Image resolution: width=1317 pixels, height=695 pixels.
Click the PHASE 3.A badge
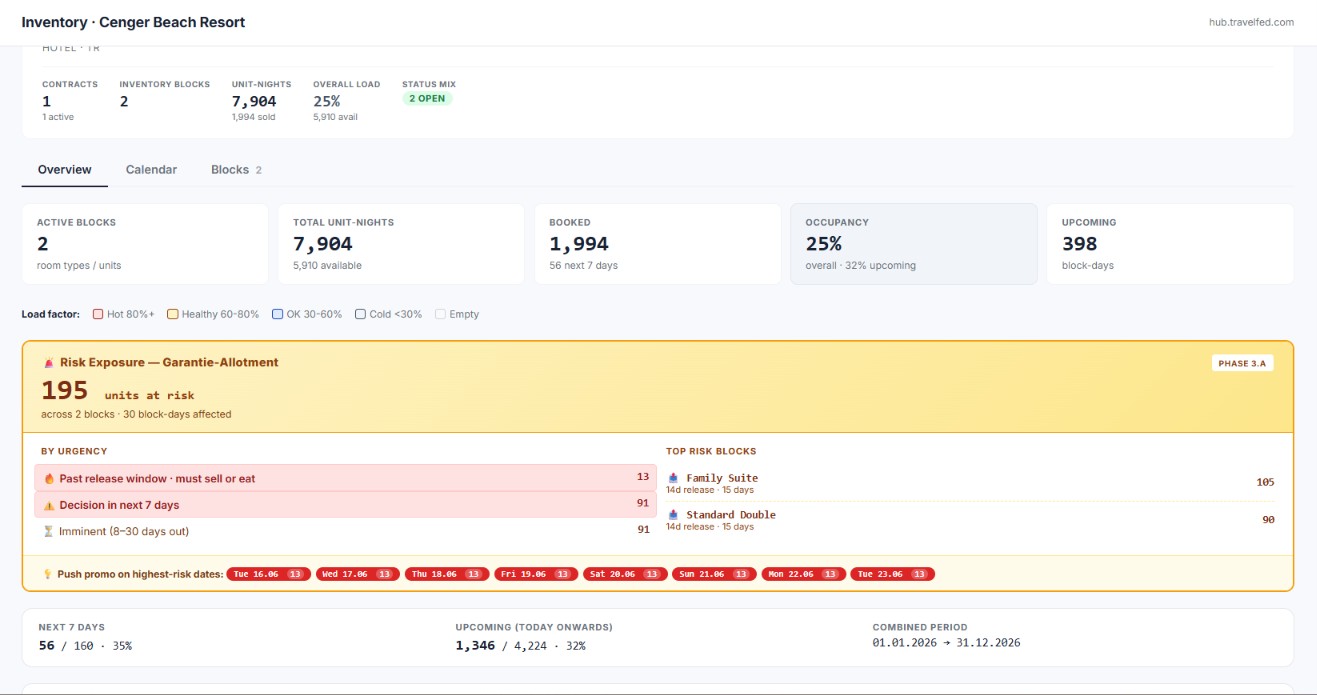1242,363
